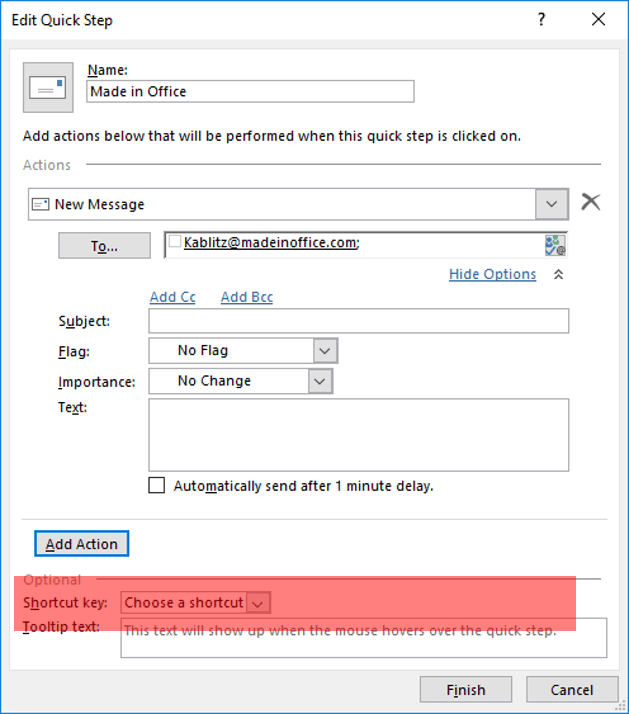Click the Help question mark button
The height and width of the screenshot is (714, 629).
click(x=541, y=19)
